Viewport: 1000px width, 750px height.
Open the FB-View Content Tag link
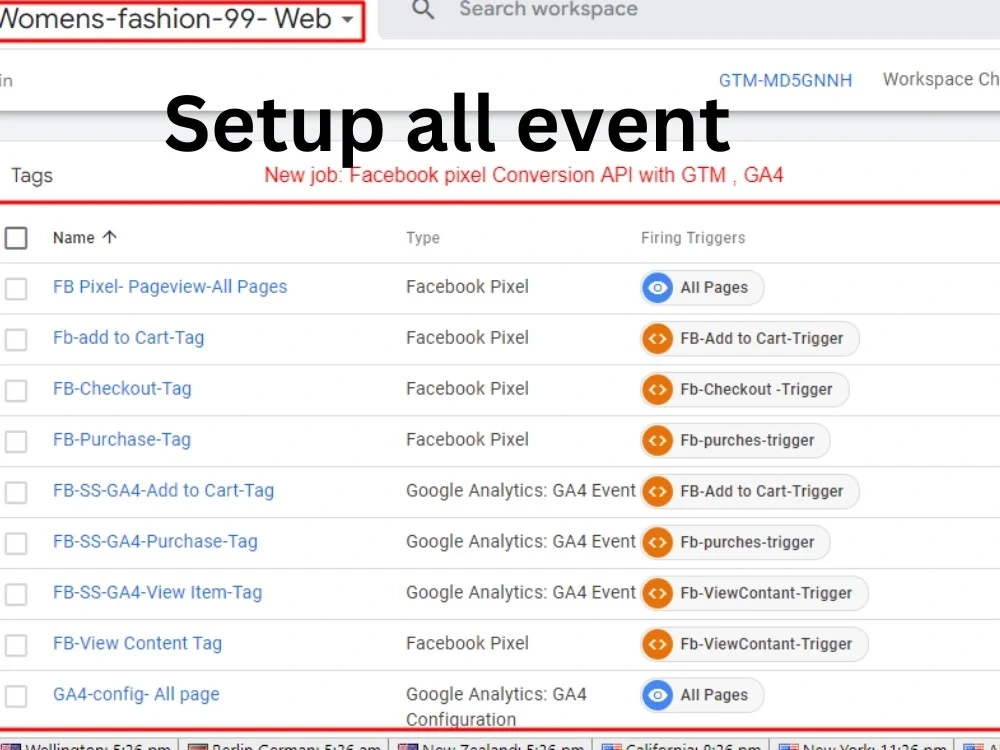coord(138,643)
